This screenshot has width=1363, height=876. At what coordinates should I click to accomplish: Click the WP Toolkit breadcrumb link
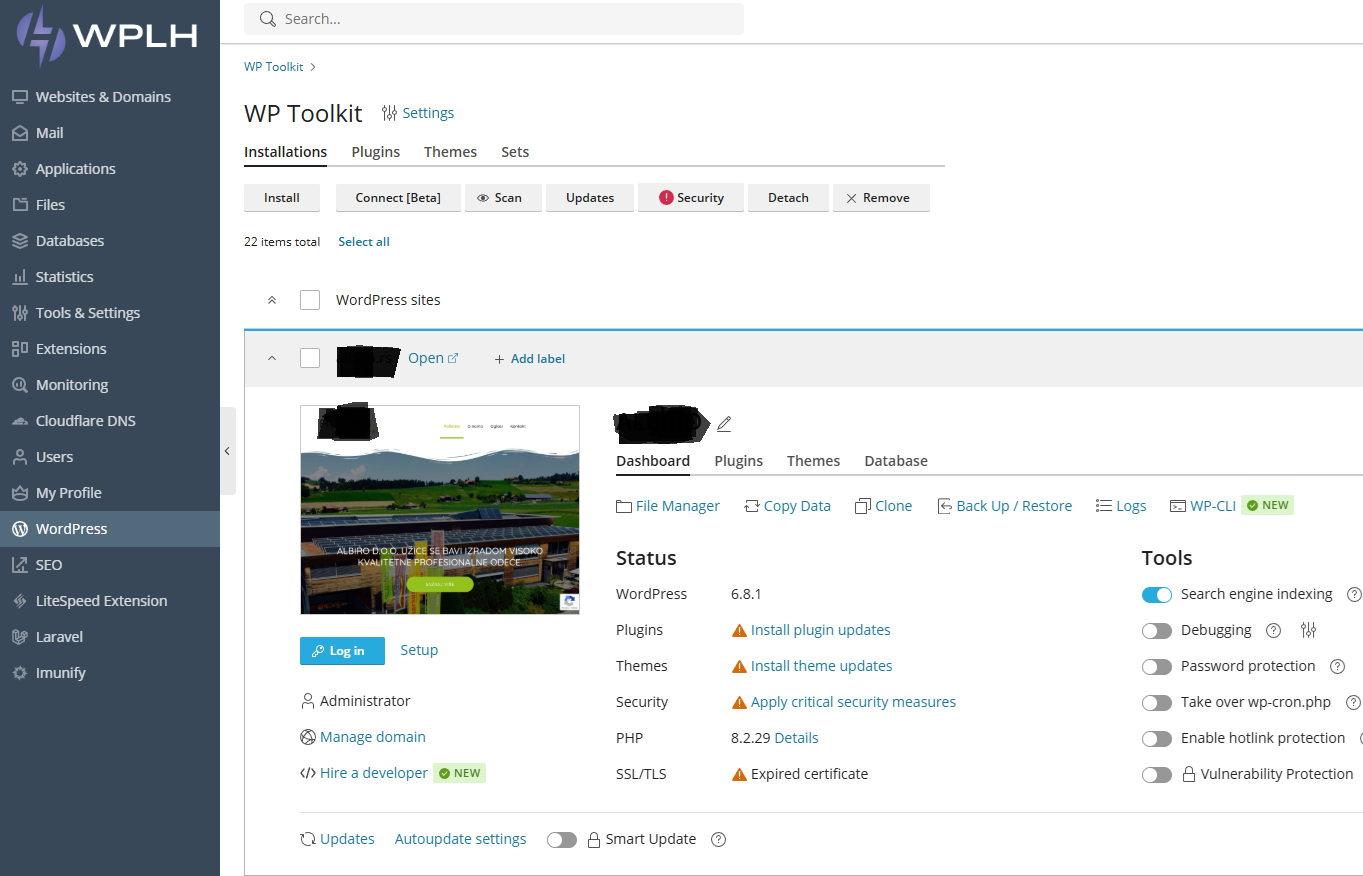pos(273,67)
